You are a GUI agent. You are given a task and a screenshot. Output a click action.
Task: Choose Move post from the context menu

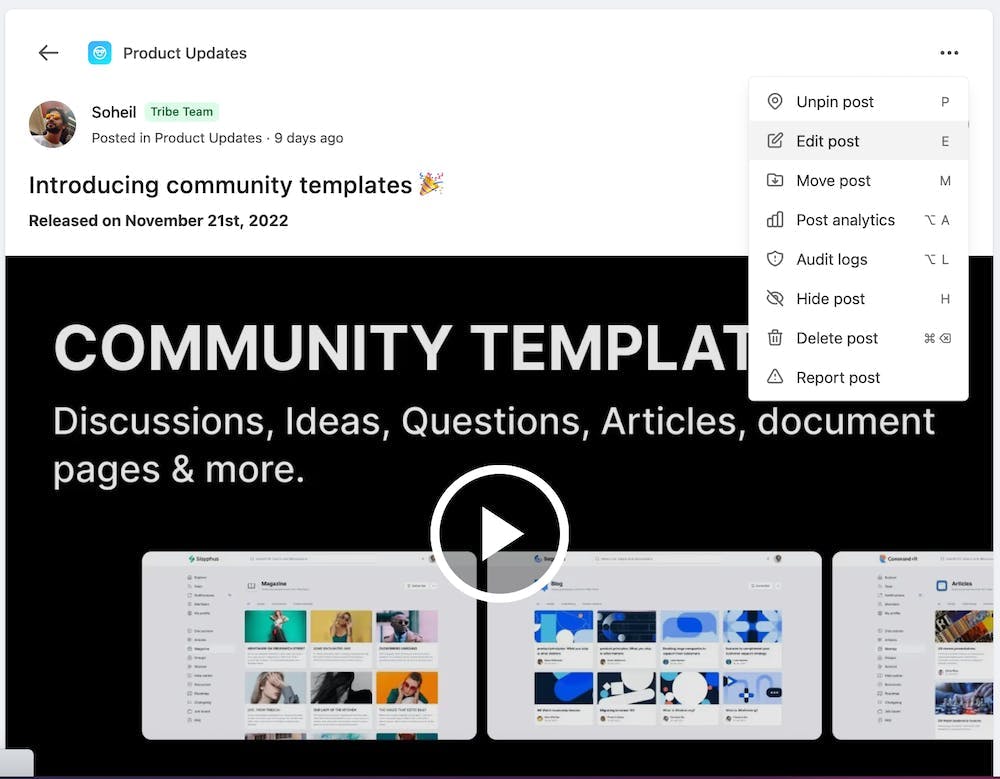click(832, 180)
